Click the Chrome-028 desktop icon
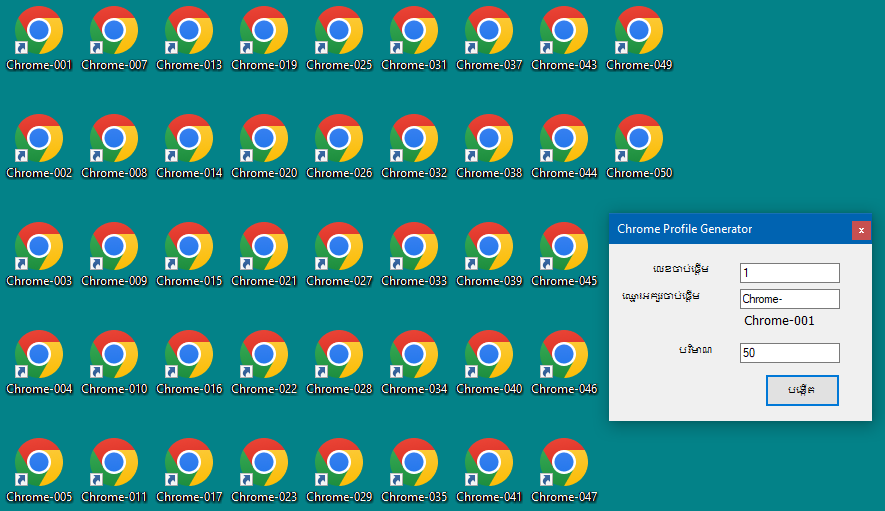The height and width of the screenshot is (511, 885). [339, 362]
